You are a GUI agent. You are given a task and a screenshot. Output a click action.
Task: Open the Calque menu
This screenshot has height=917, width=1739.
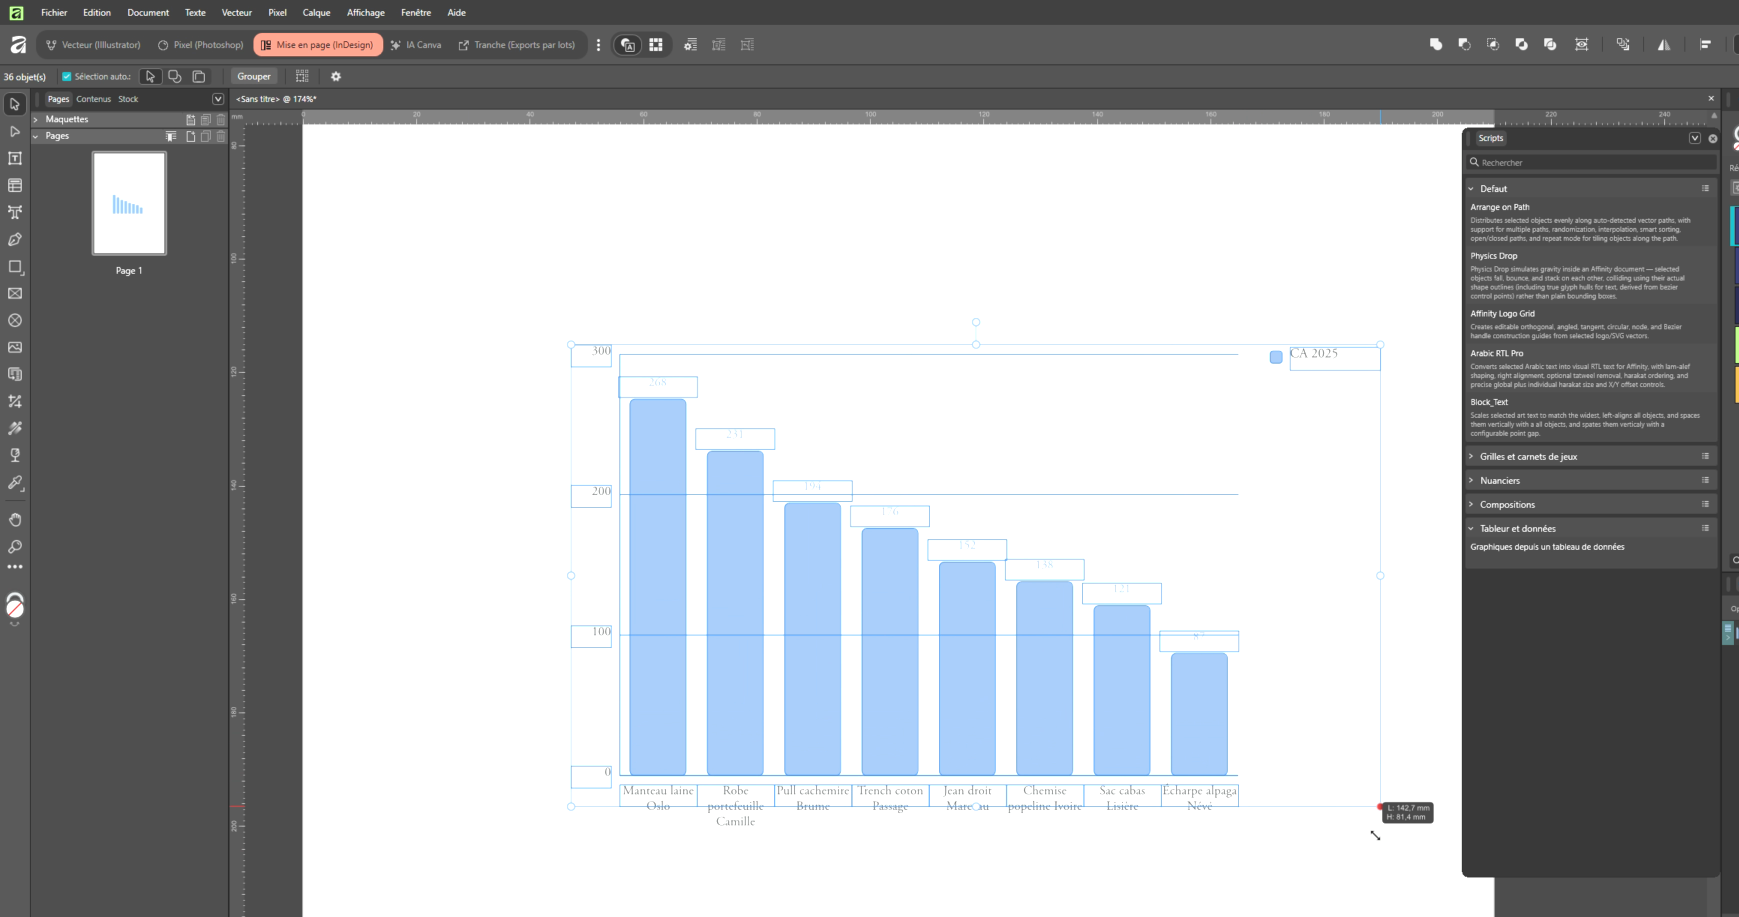pos(316,12)
